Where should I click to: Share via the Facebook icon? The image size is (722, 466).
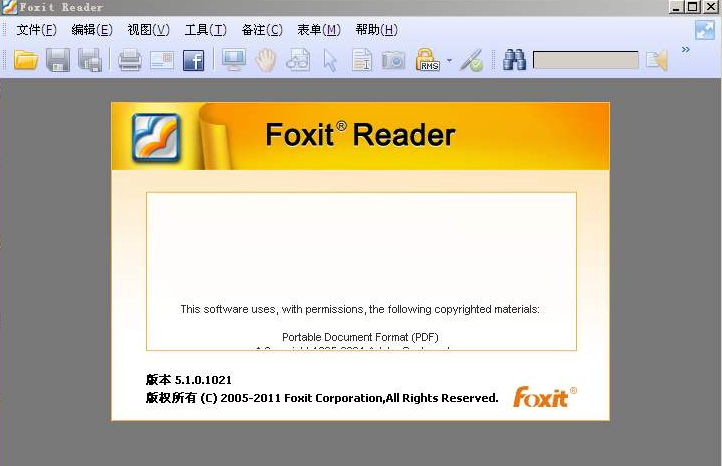click(193, 60)
